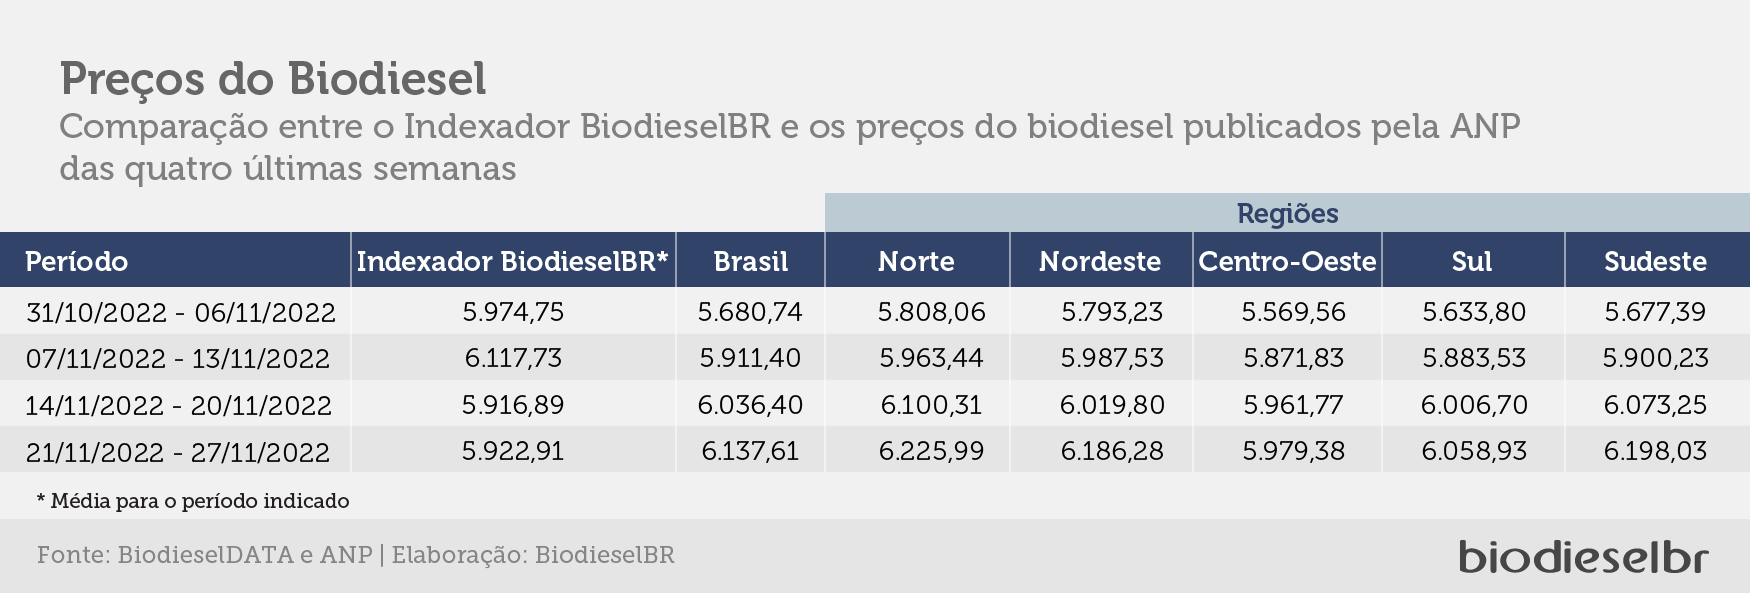Click the Fonte: BiodieselDATA e ANP footer text

coord(205,554)
